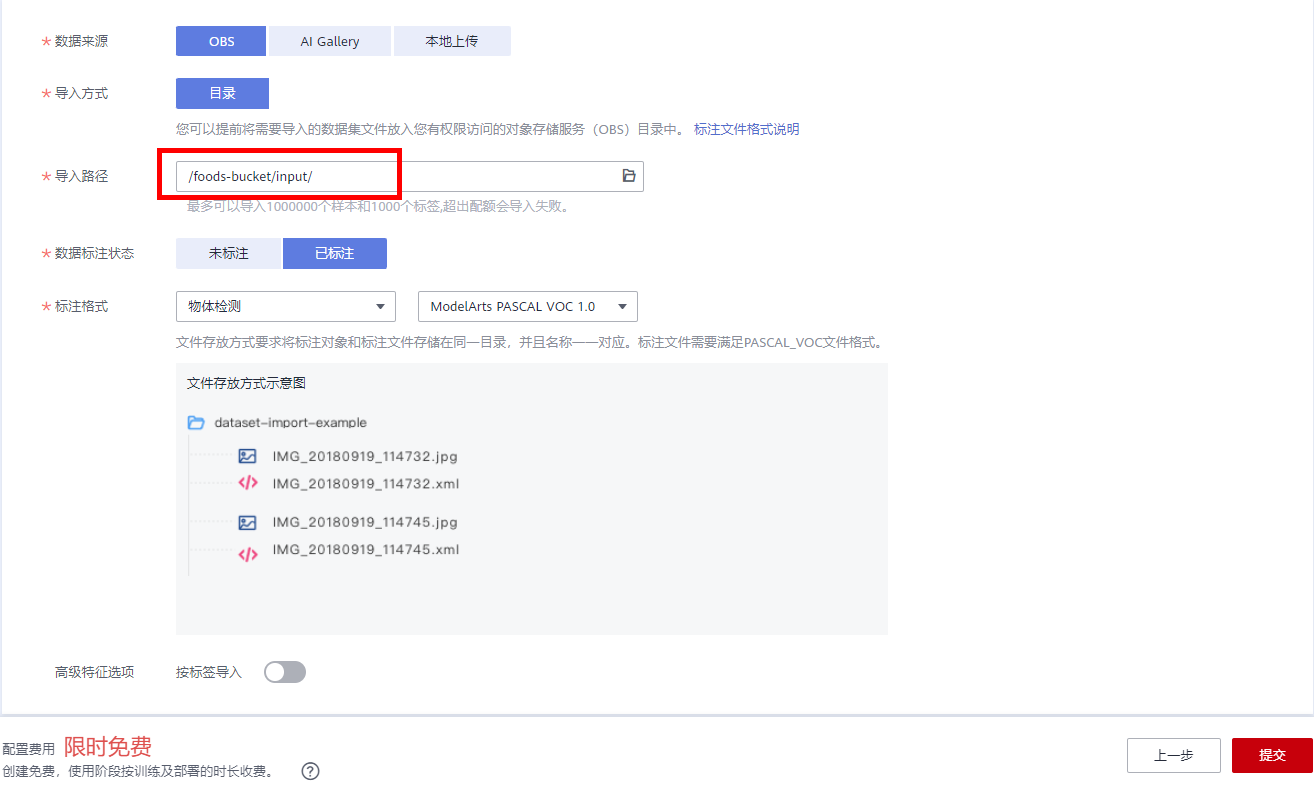
Task: Click image icon beside IMG_20180919_114732.jpg
Action: click(x=247, y=456)
